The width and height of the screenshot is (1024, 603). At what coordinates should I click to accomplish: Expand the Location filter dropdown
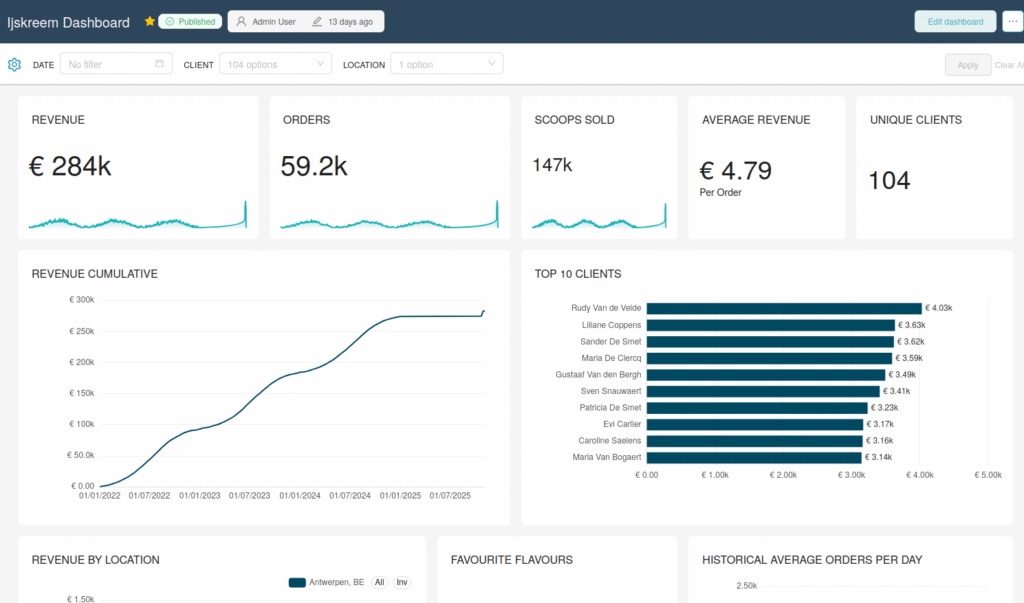tap(446, 64)
